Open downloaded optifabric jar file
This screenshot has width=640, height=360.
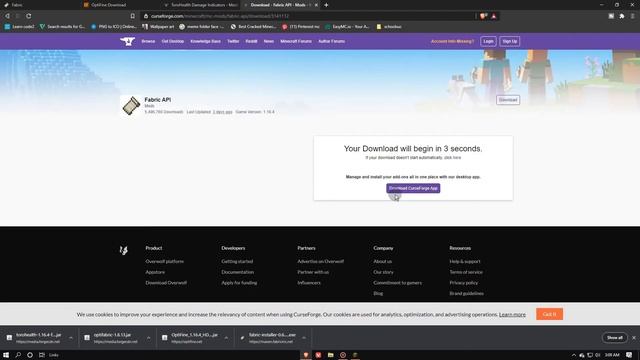(112, 338)
